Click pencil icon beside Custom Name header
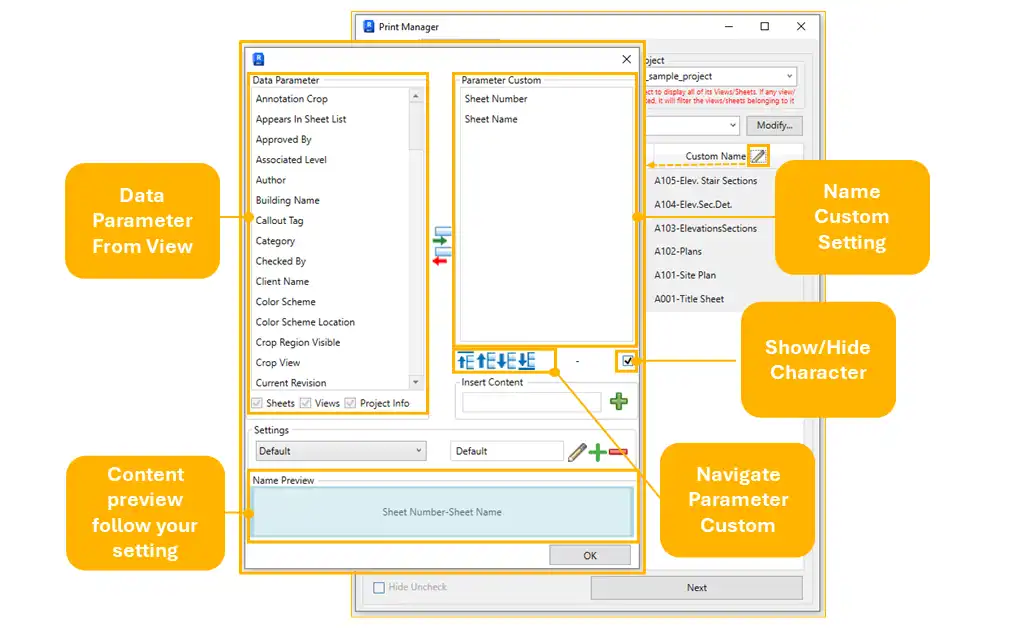 tap(759, 156)
